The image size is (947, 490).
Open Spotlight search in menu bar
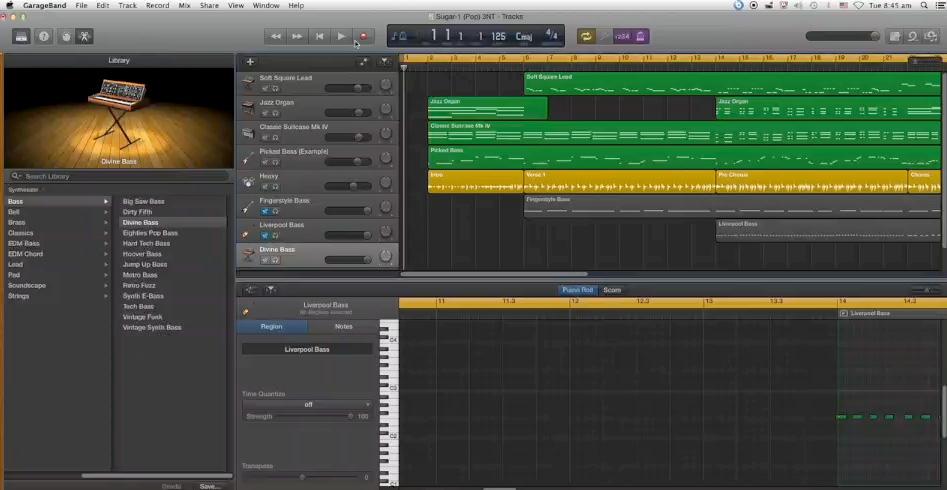tap(924, 5)
